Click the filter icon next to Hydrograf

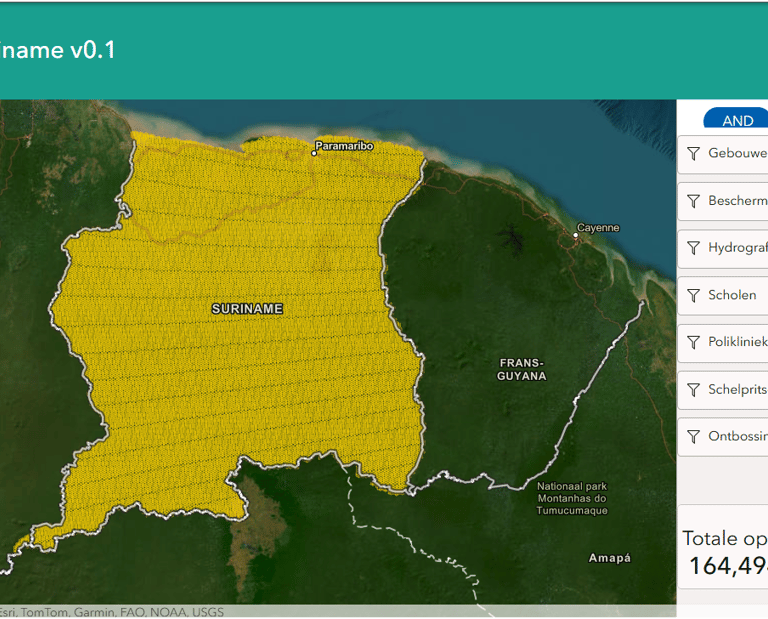[693, 248]
